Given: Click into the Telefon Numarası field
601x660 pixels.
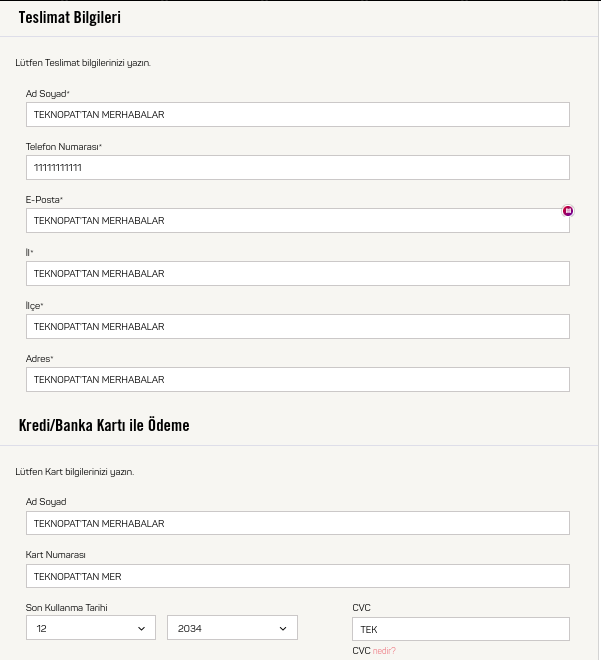Looking at the screenshot, I should point(298,167).
